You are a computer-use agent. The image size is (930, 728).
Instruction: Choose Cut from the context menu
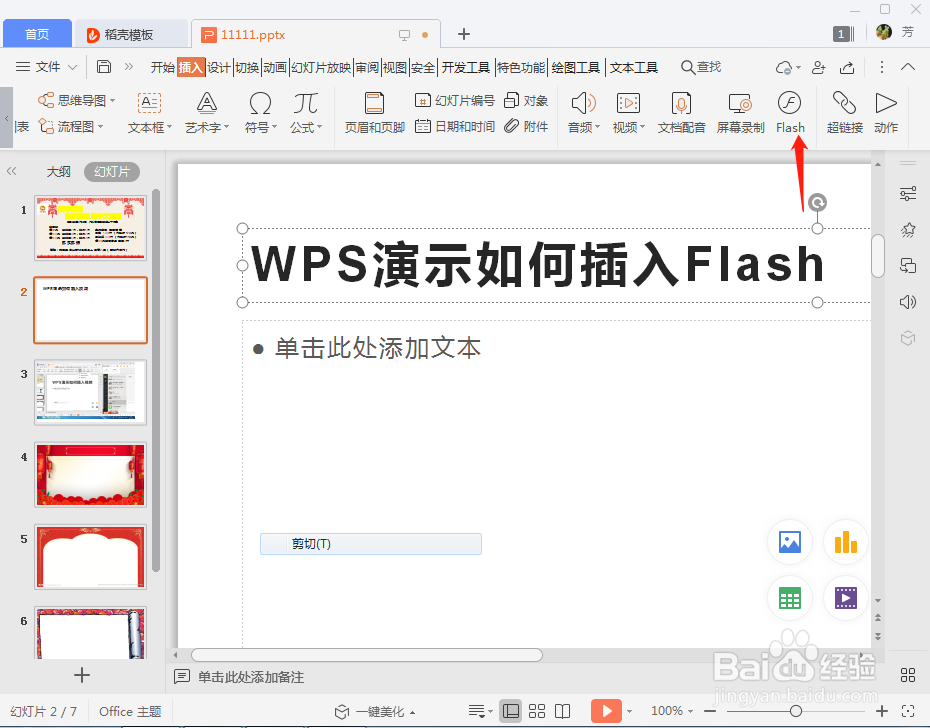(371, 543)
